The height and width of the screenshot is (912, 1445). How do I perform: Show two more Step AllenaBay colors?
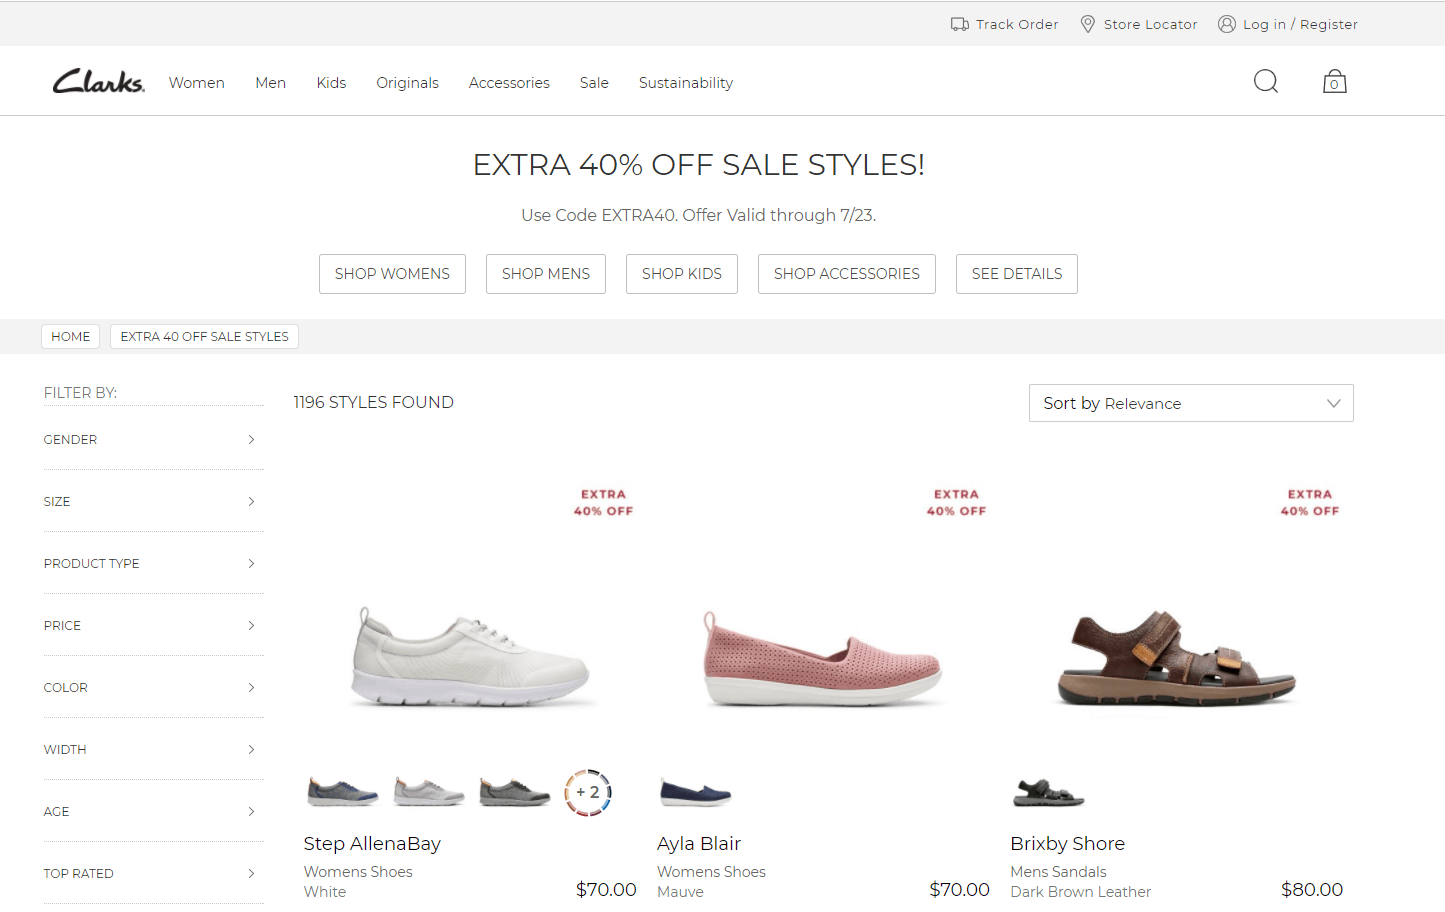click(588, 792)
